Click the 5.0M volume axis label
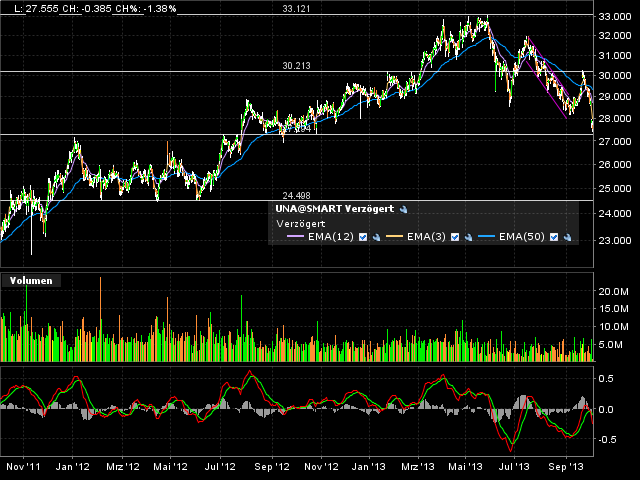The image size is (640, 480). point(611,345)
